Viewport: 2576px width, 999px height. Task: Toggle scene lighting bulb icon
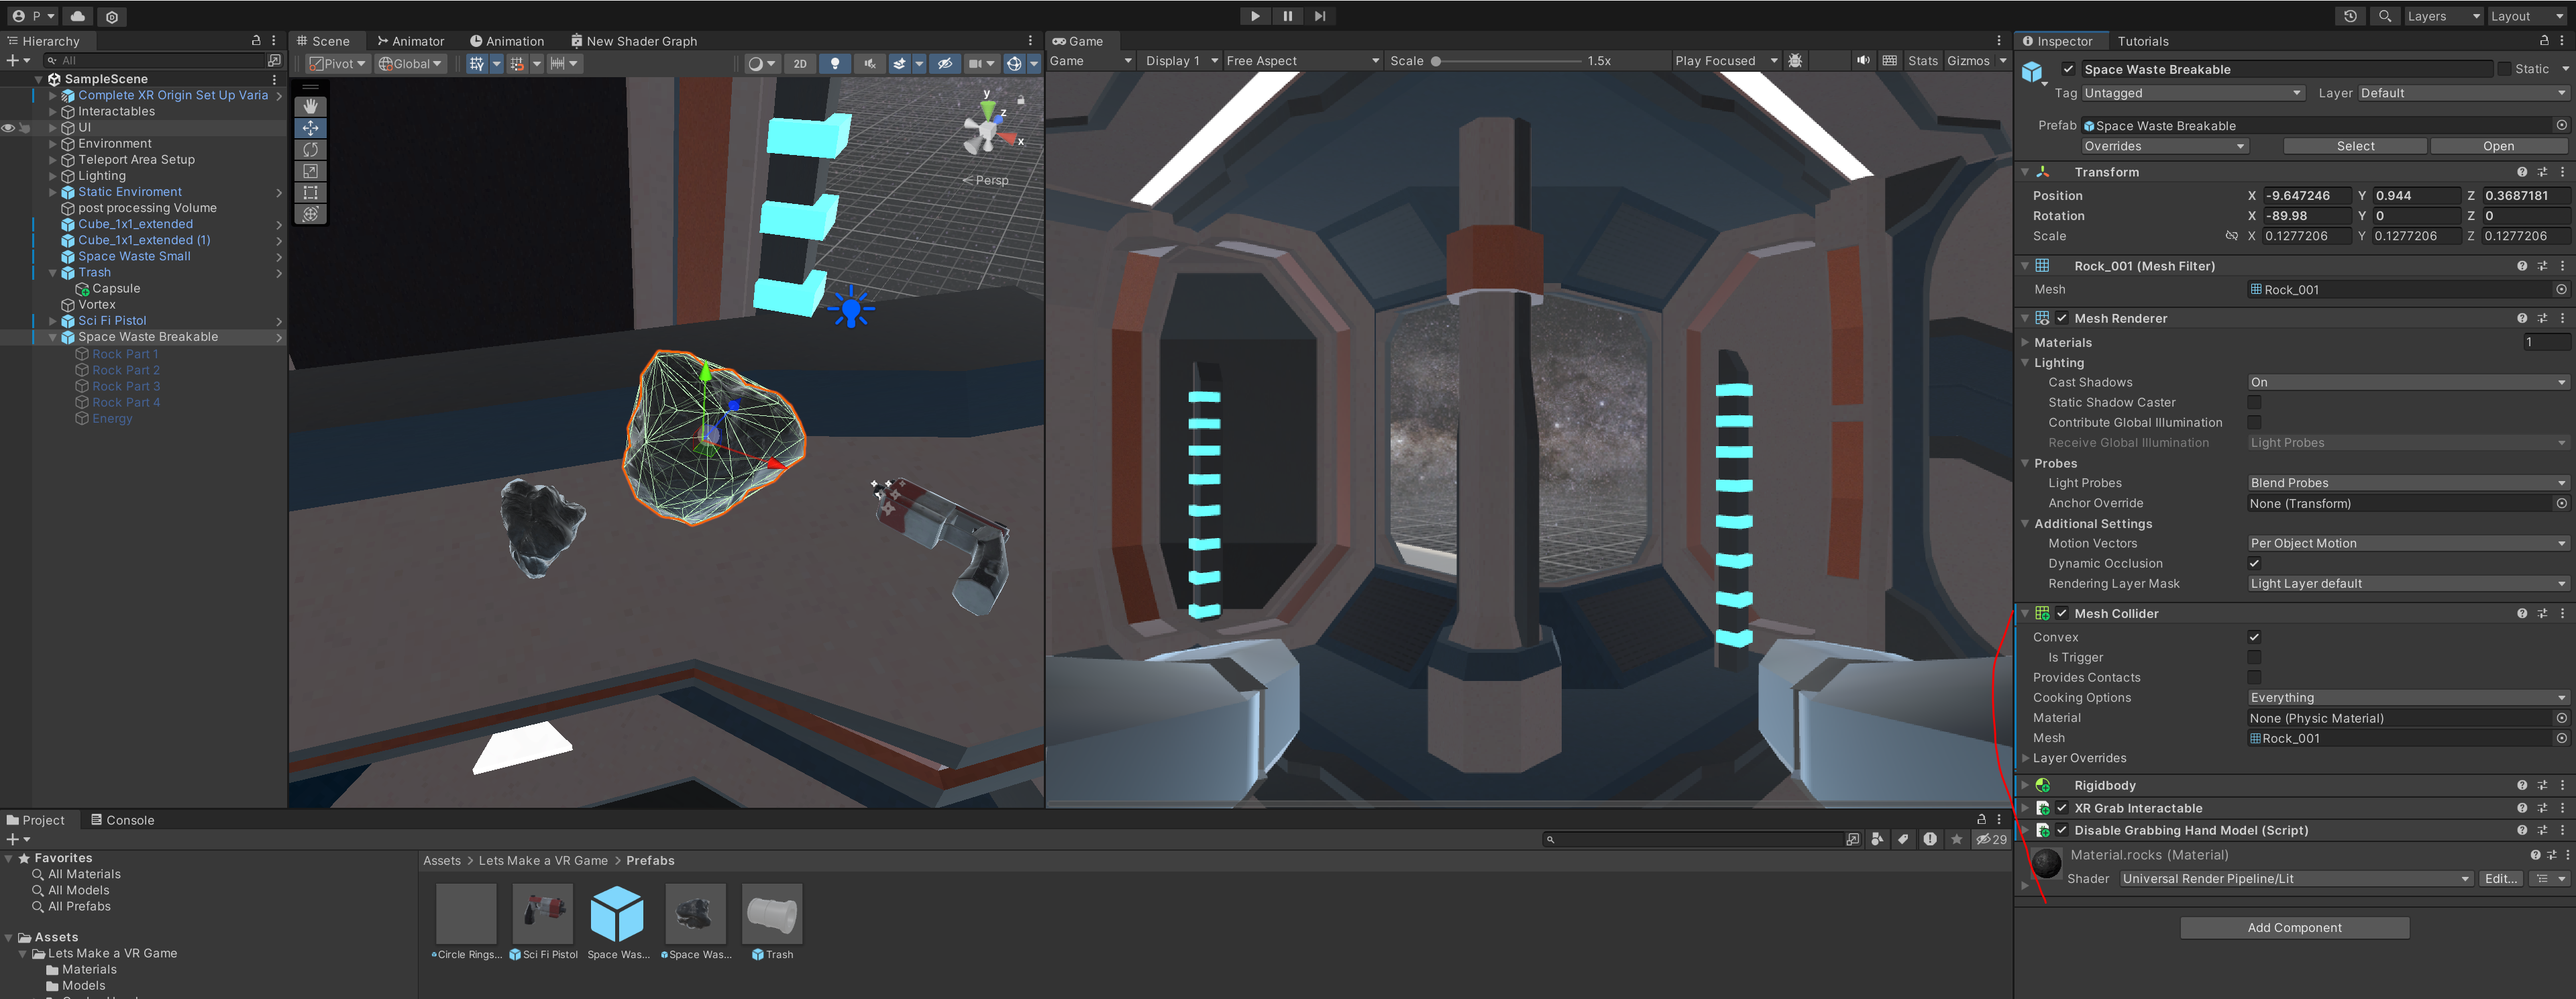(x=834, y=63)
